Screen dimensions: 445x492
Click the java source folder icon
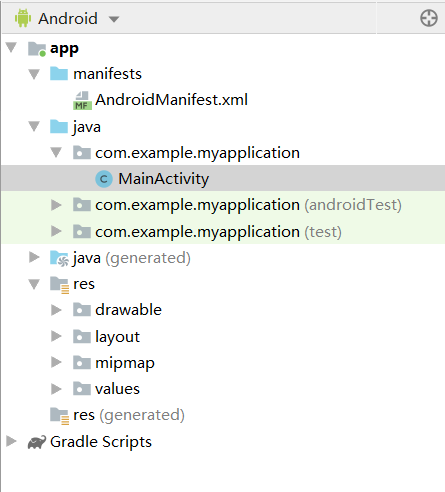click(x=59, y=127)
